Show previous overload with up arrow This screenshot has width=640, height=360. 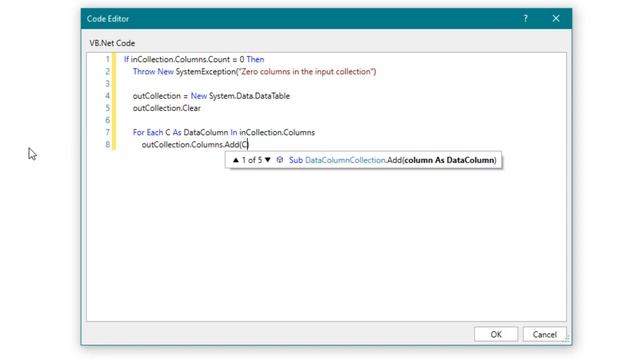[236, 160]
